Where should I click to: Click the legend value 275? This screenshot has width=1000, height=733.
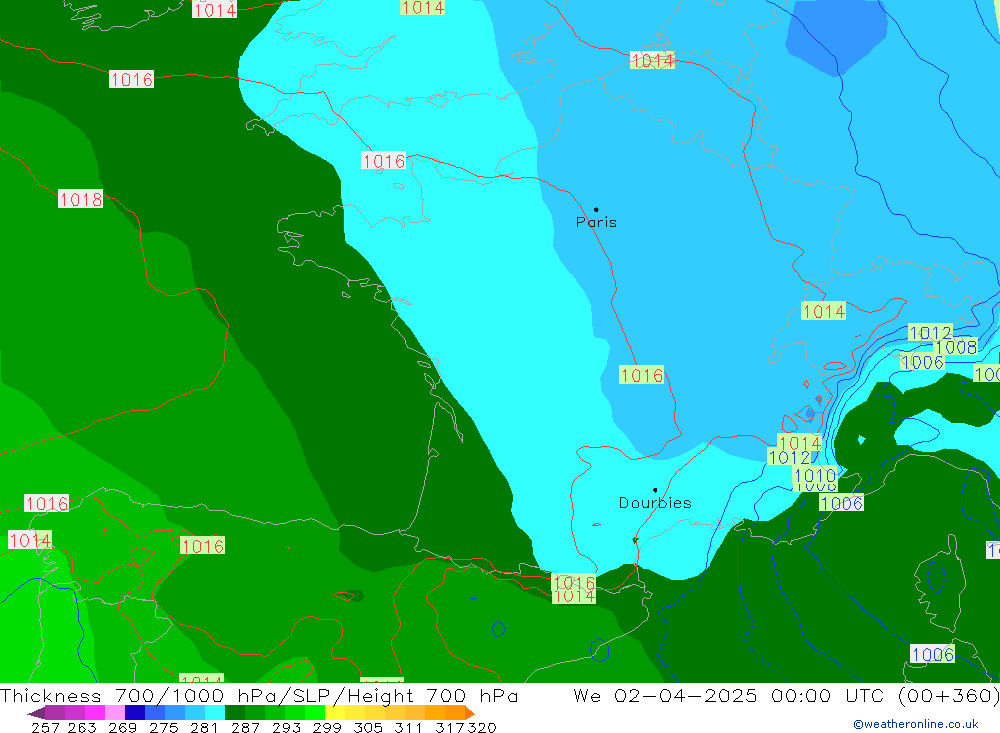[164, 728]
